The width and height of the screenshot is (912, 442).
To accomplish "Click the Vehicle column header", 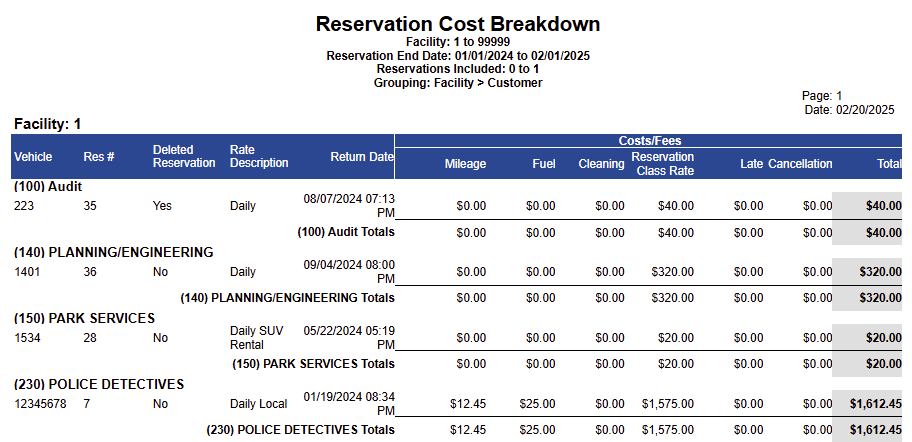I will (33, 157).
